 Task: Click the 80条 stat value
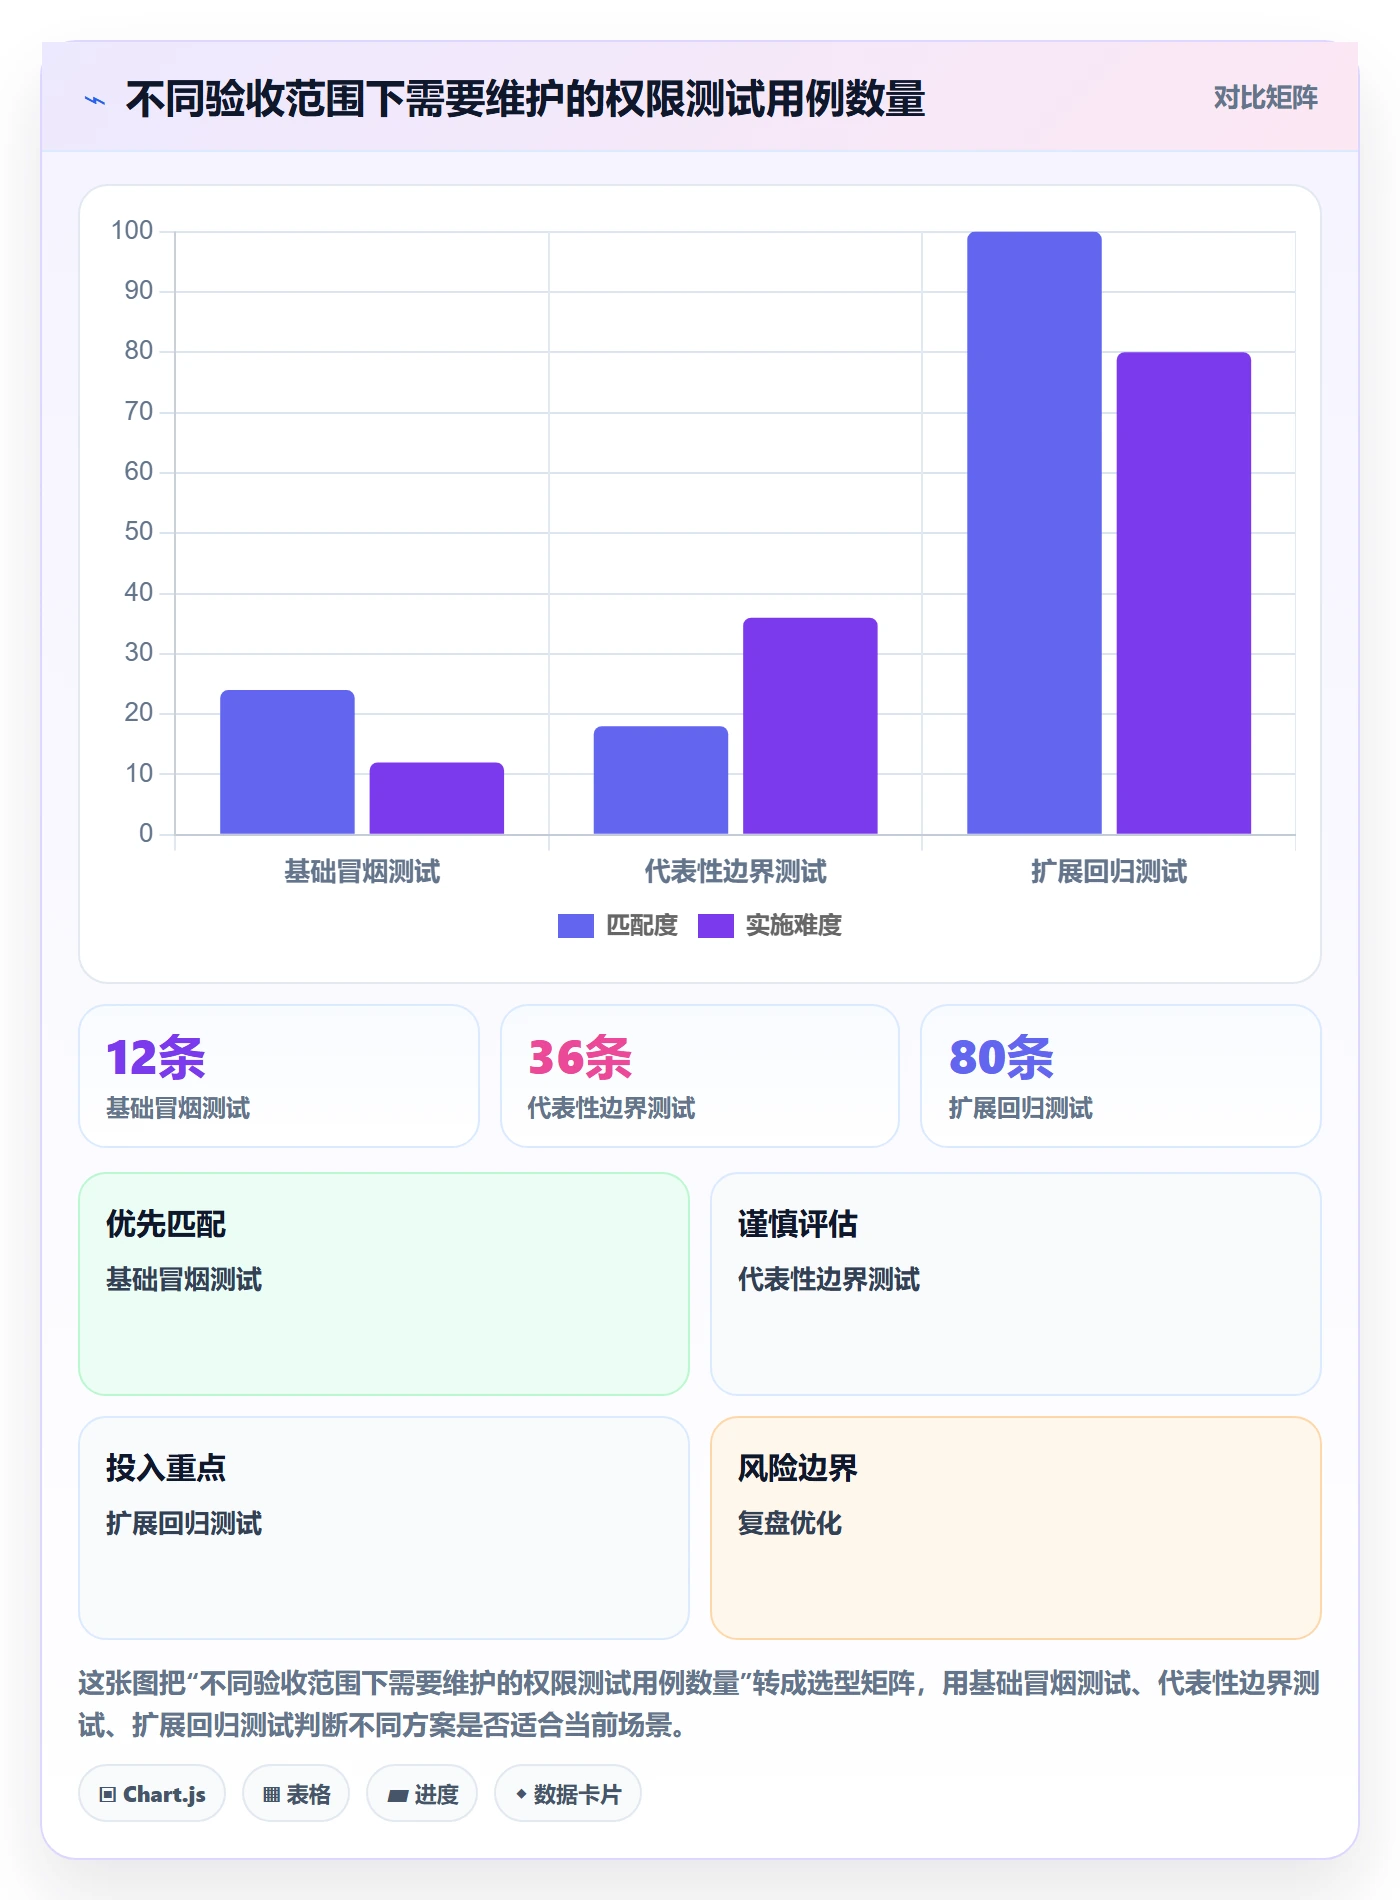tap(1001, 1058)
